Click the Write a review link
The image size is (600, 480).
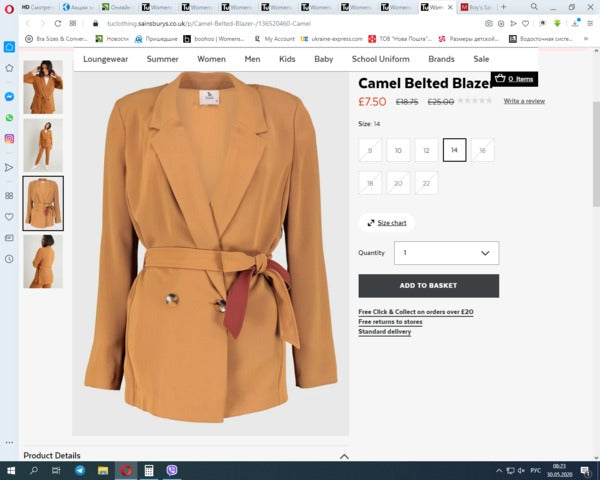[524, 101]
